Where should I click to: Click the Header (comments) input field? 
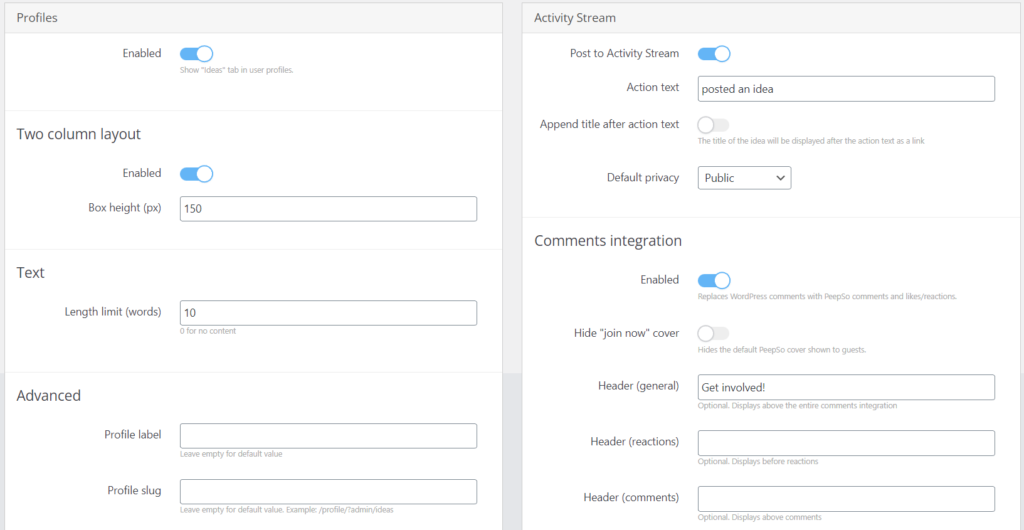click(846, 499)
